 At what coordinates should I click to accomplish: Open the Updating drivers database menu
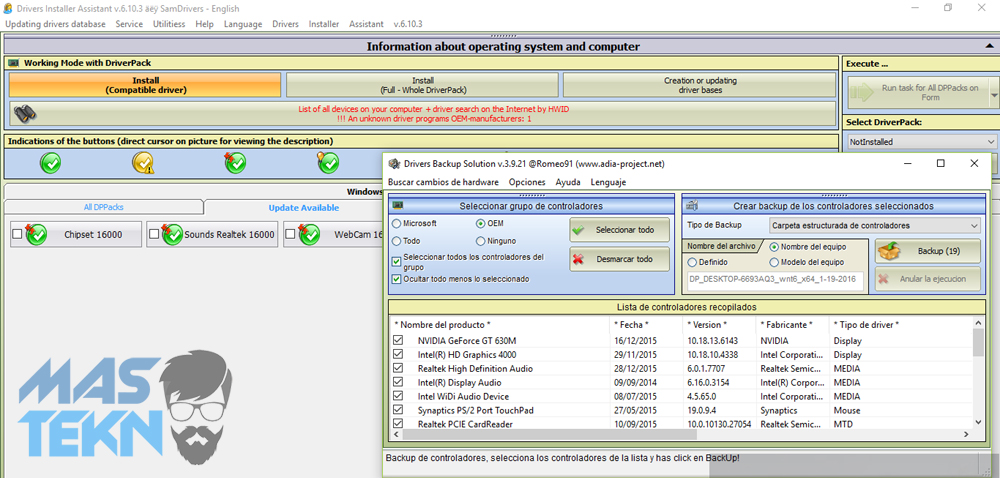(55, 24)
